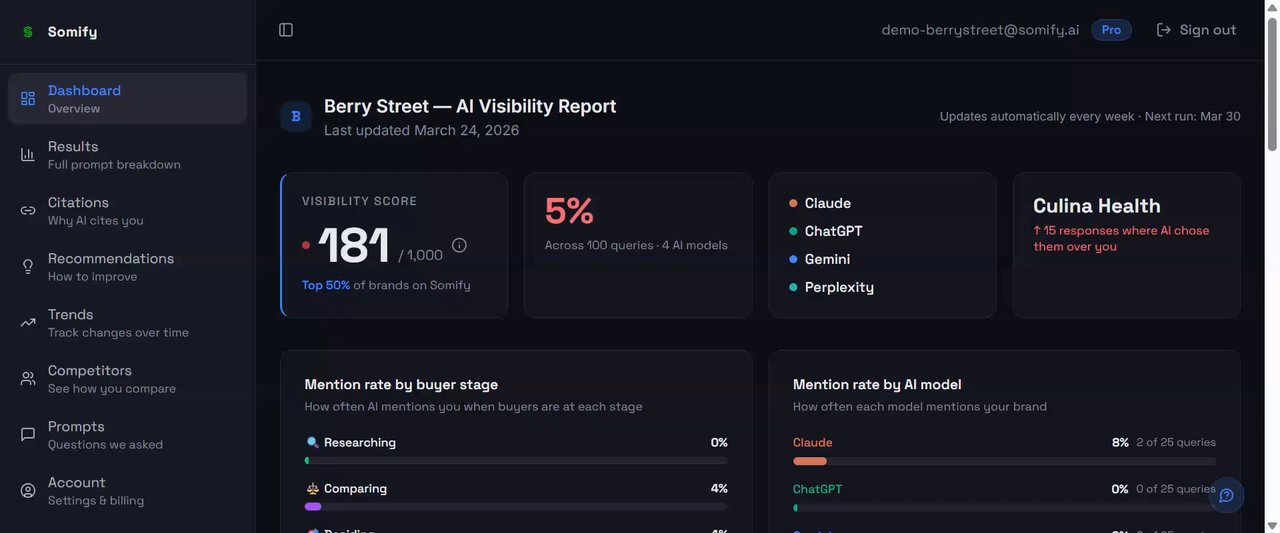The image size is (1280, 533).
Task: Click the Competitors people icon
Action: click(28, 378)
